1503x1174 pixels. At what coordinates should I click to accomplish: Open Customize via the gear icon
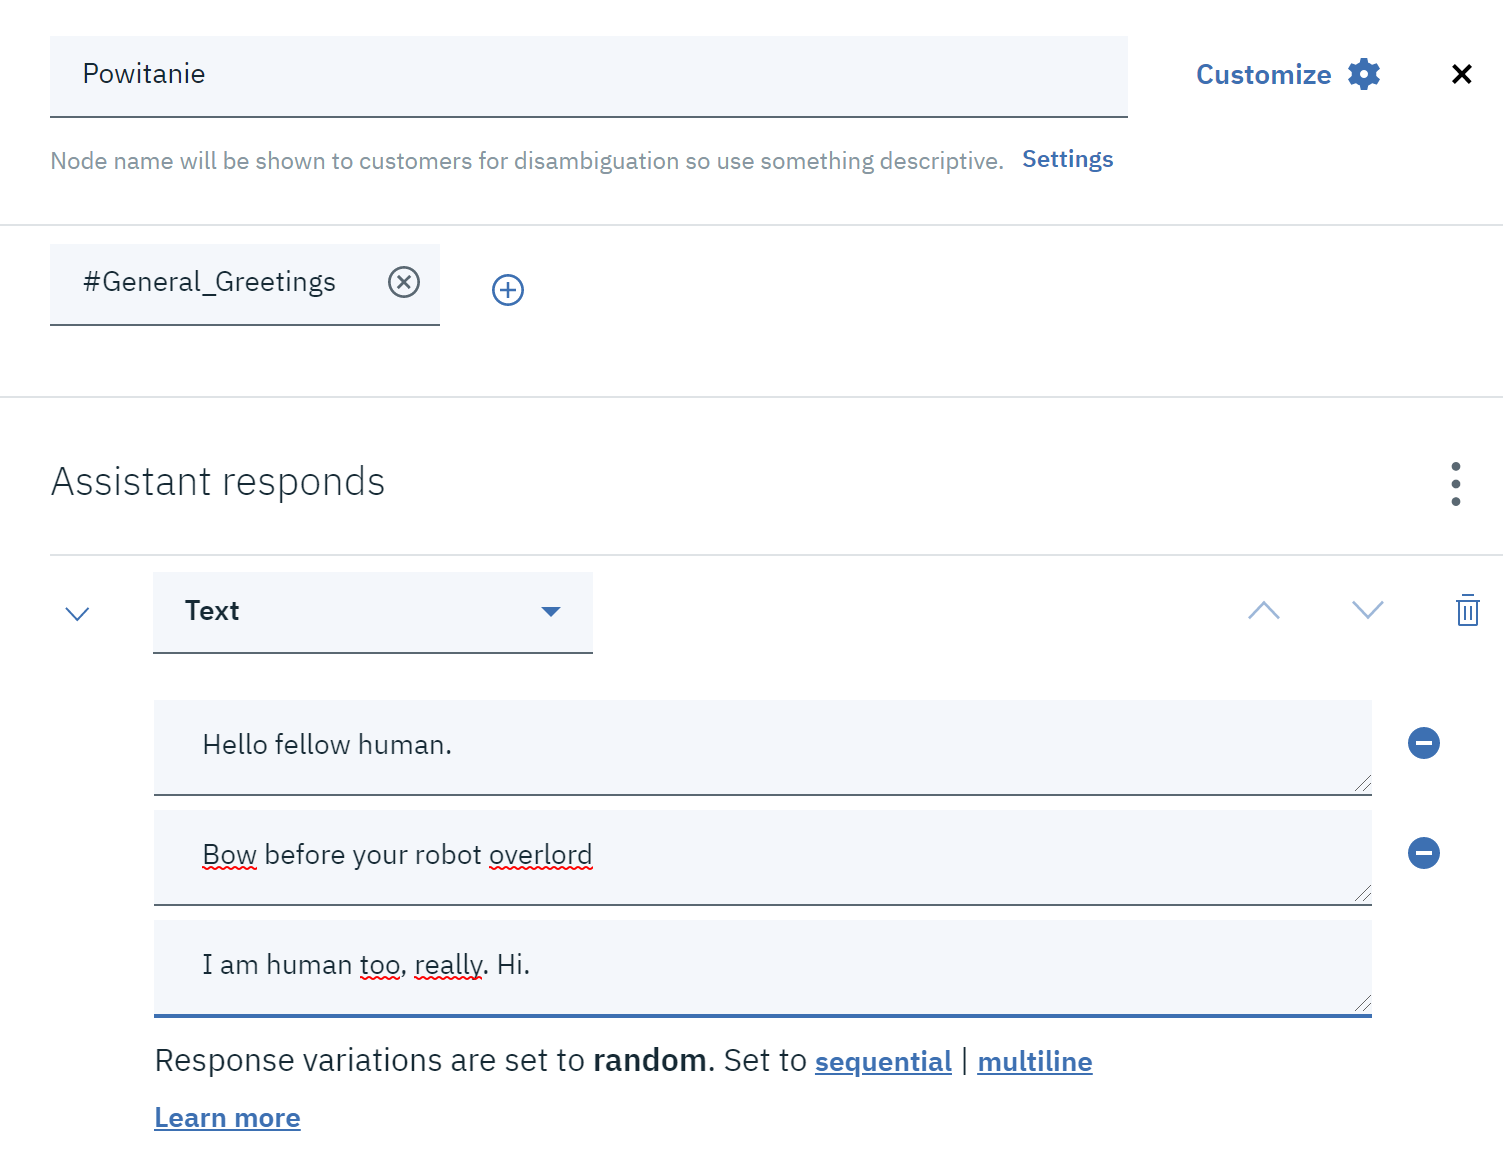[x=1364, y=74]
